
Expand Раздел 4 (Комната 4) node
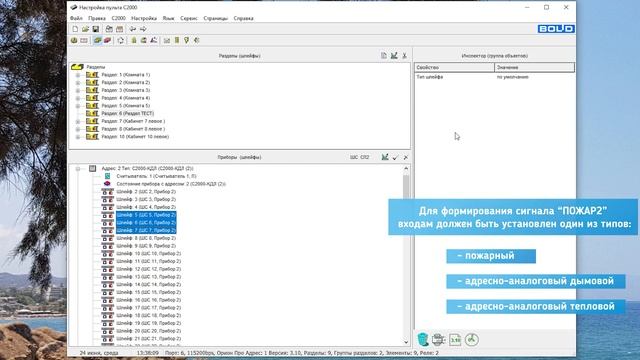pos(78,98)
